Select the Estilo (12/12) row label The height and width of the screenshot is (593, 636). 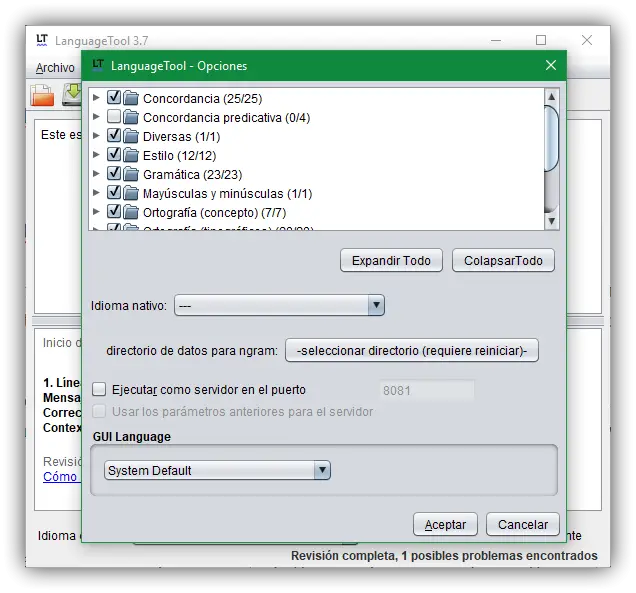tap(179, 156)
